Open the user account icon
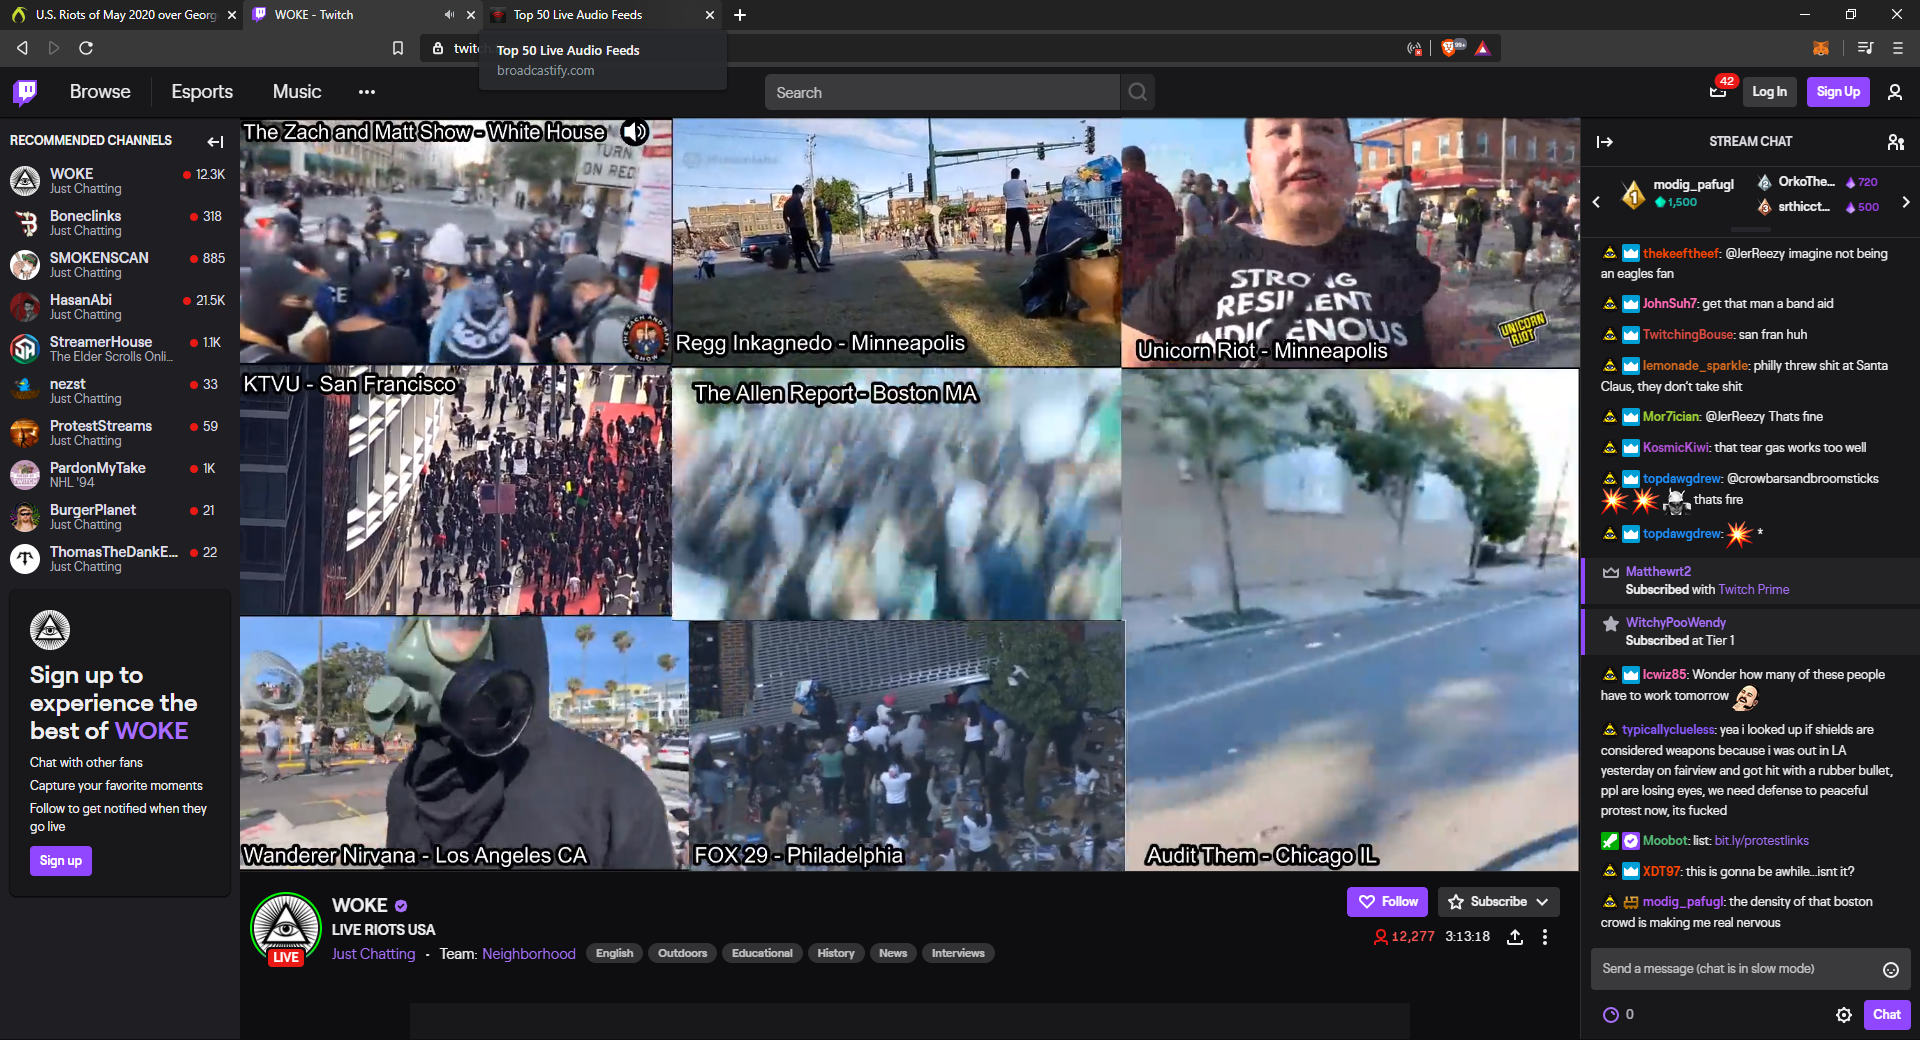The width and height of the screenshot is (1920, 1040). click(1895, 92)
